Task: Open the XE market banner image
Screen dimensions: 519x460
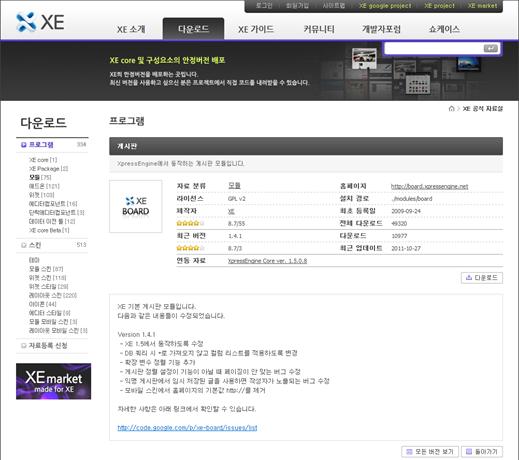Action: pos(53,381)
